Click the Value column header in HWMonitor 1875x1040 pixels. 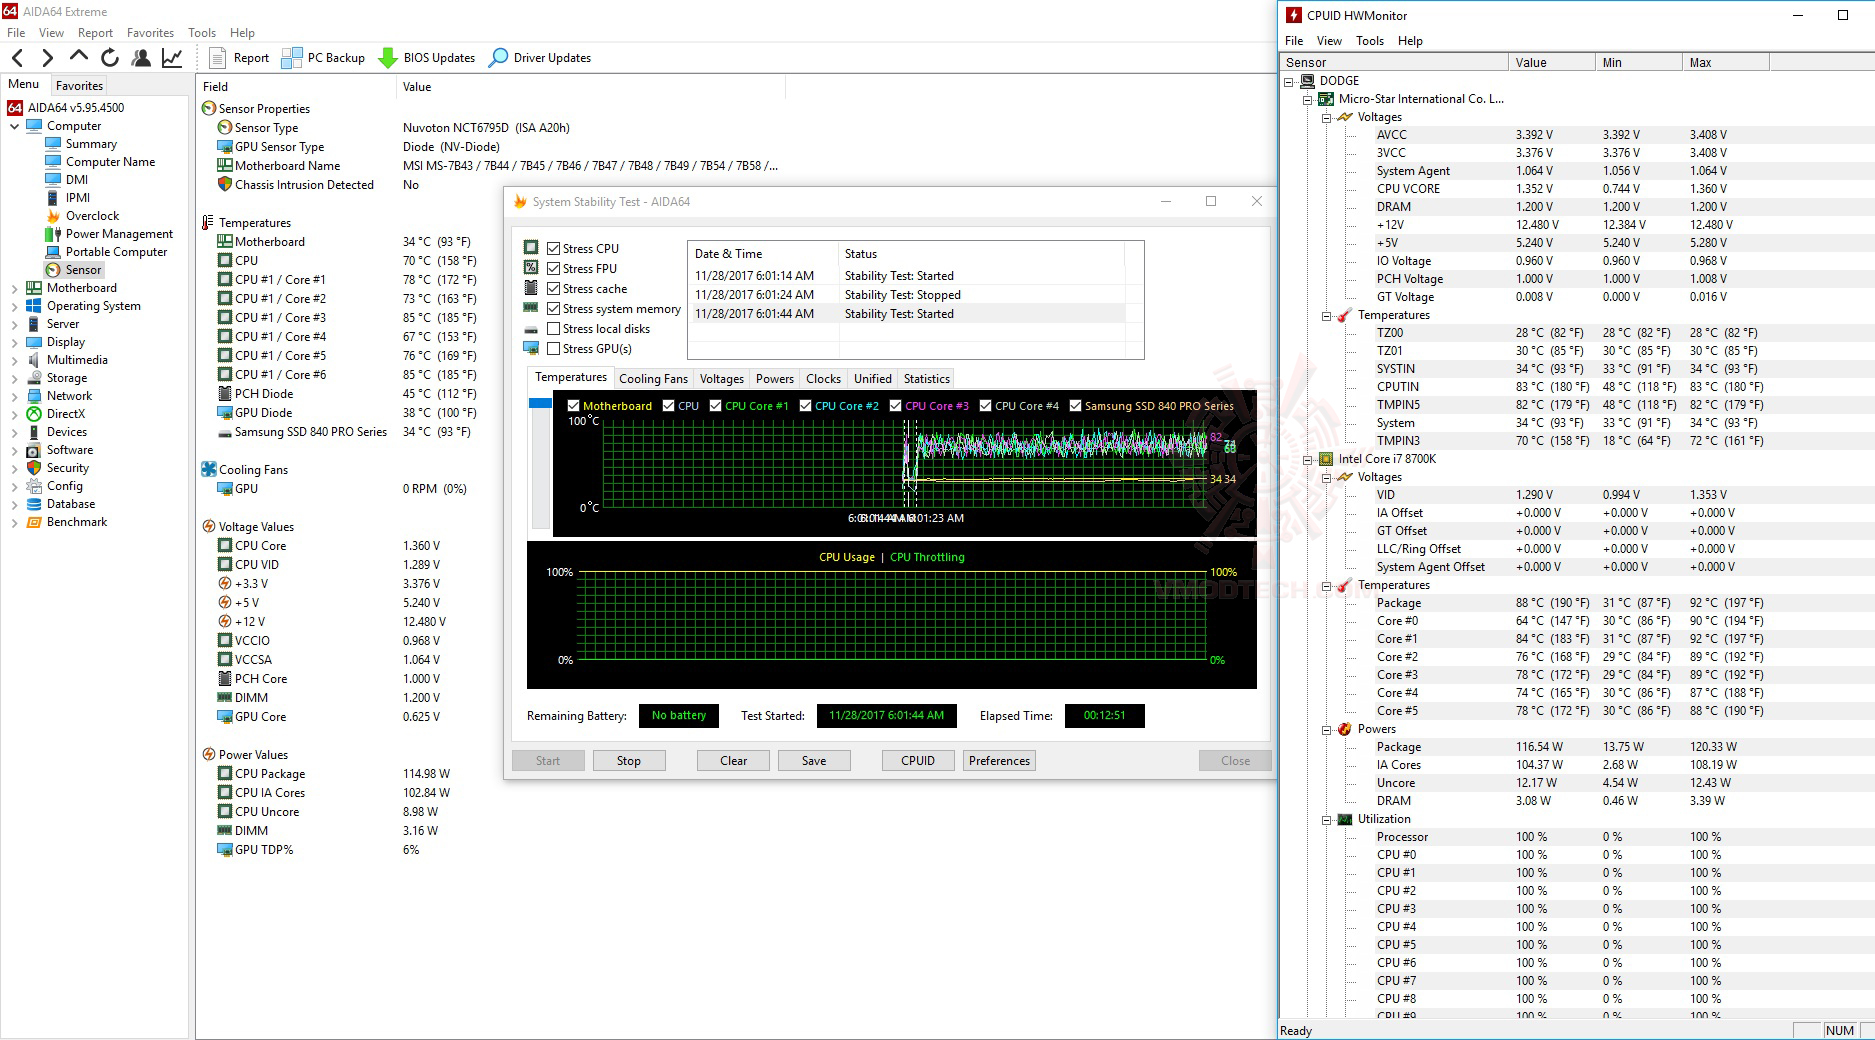(1551, 62)
